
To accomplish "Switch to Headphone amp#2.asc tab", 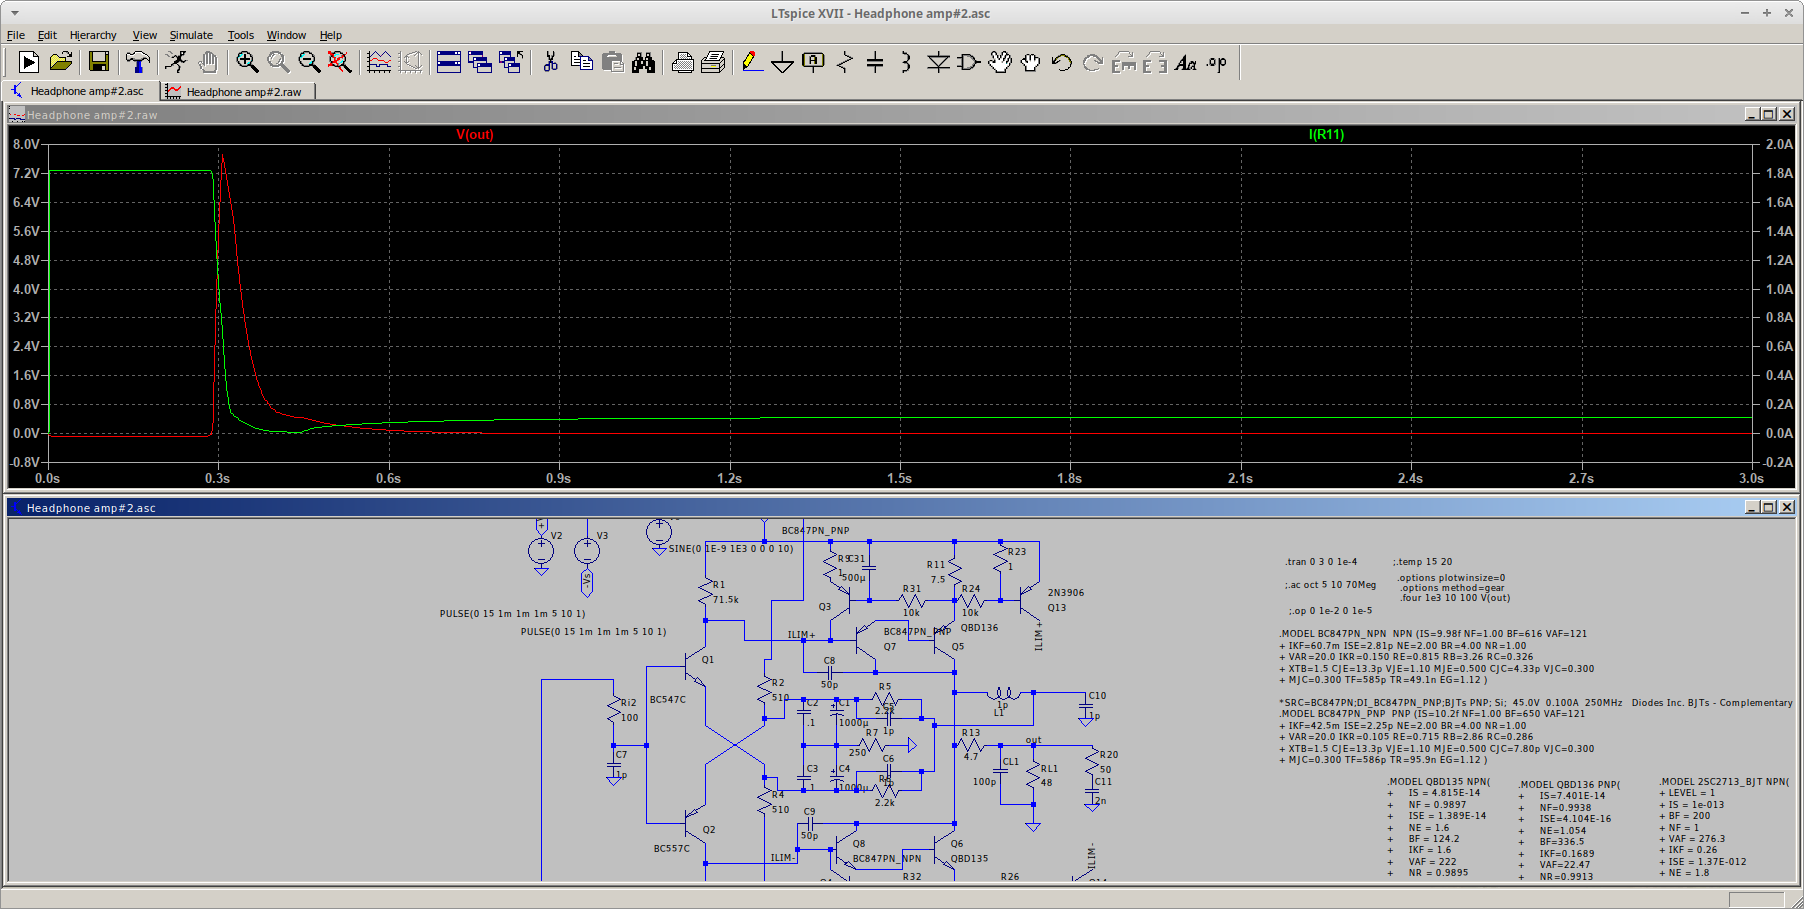I will pos(80,91).
